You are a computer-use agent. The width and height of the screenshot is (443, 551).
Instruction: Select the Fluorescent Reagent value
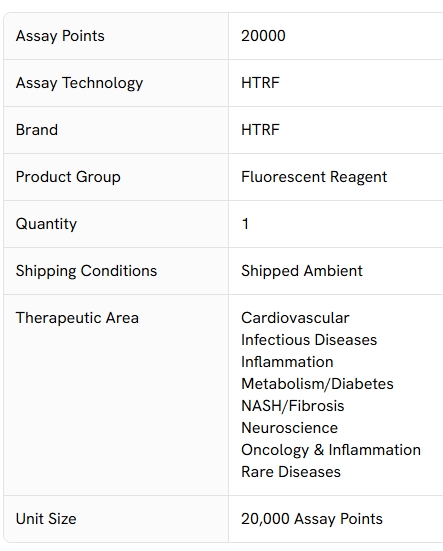(314, 177)
